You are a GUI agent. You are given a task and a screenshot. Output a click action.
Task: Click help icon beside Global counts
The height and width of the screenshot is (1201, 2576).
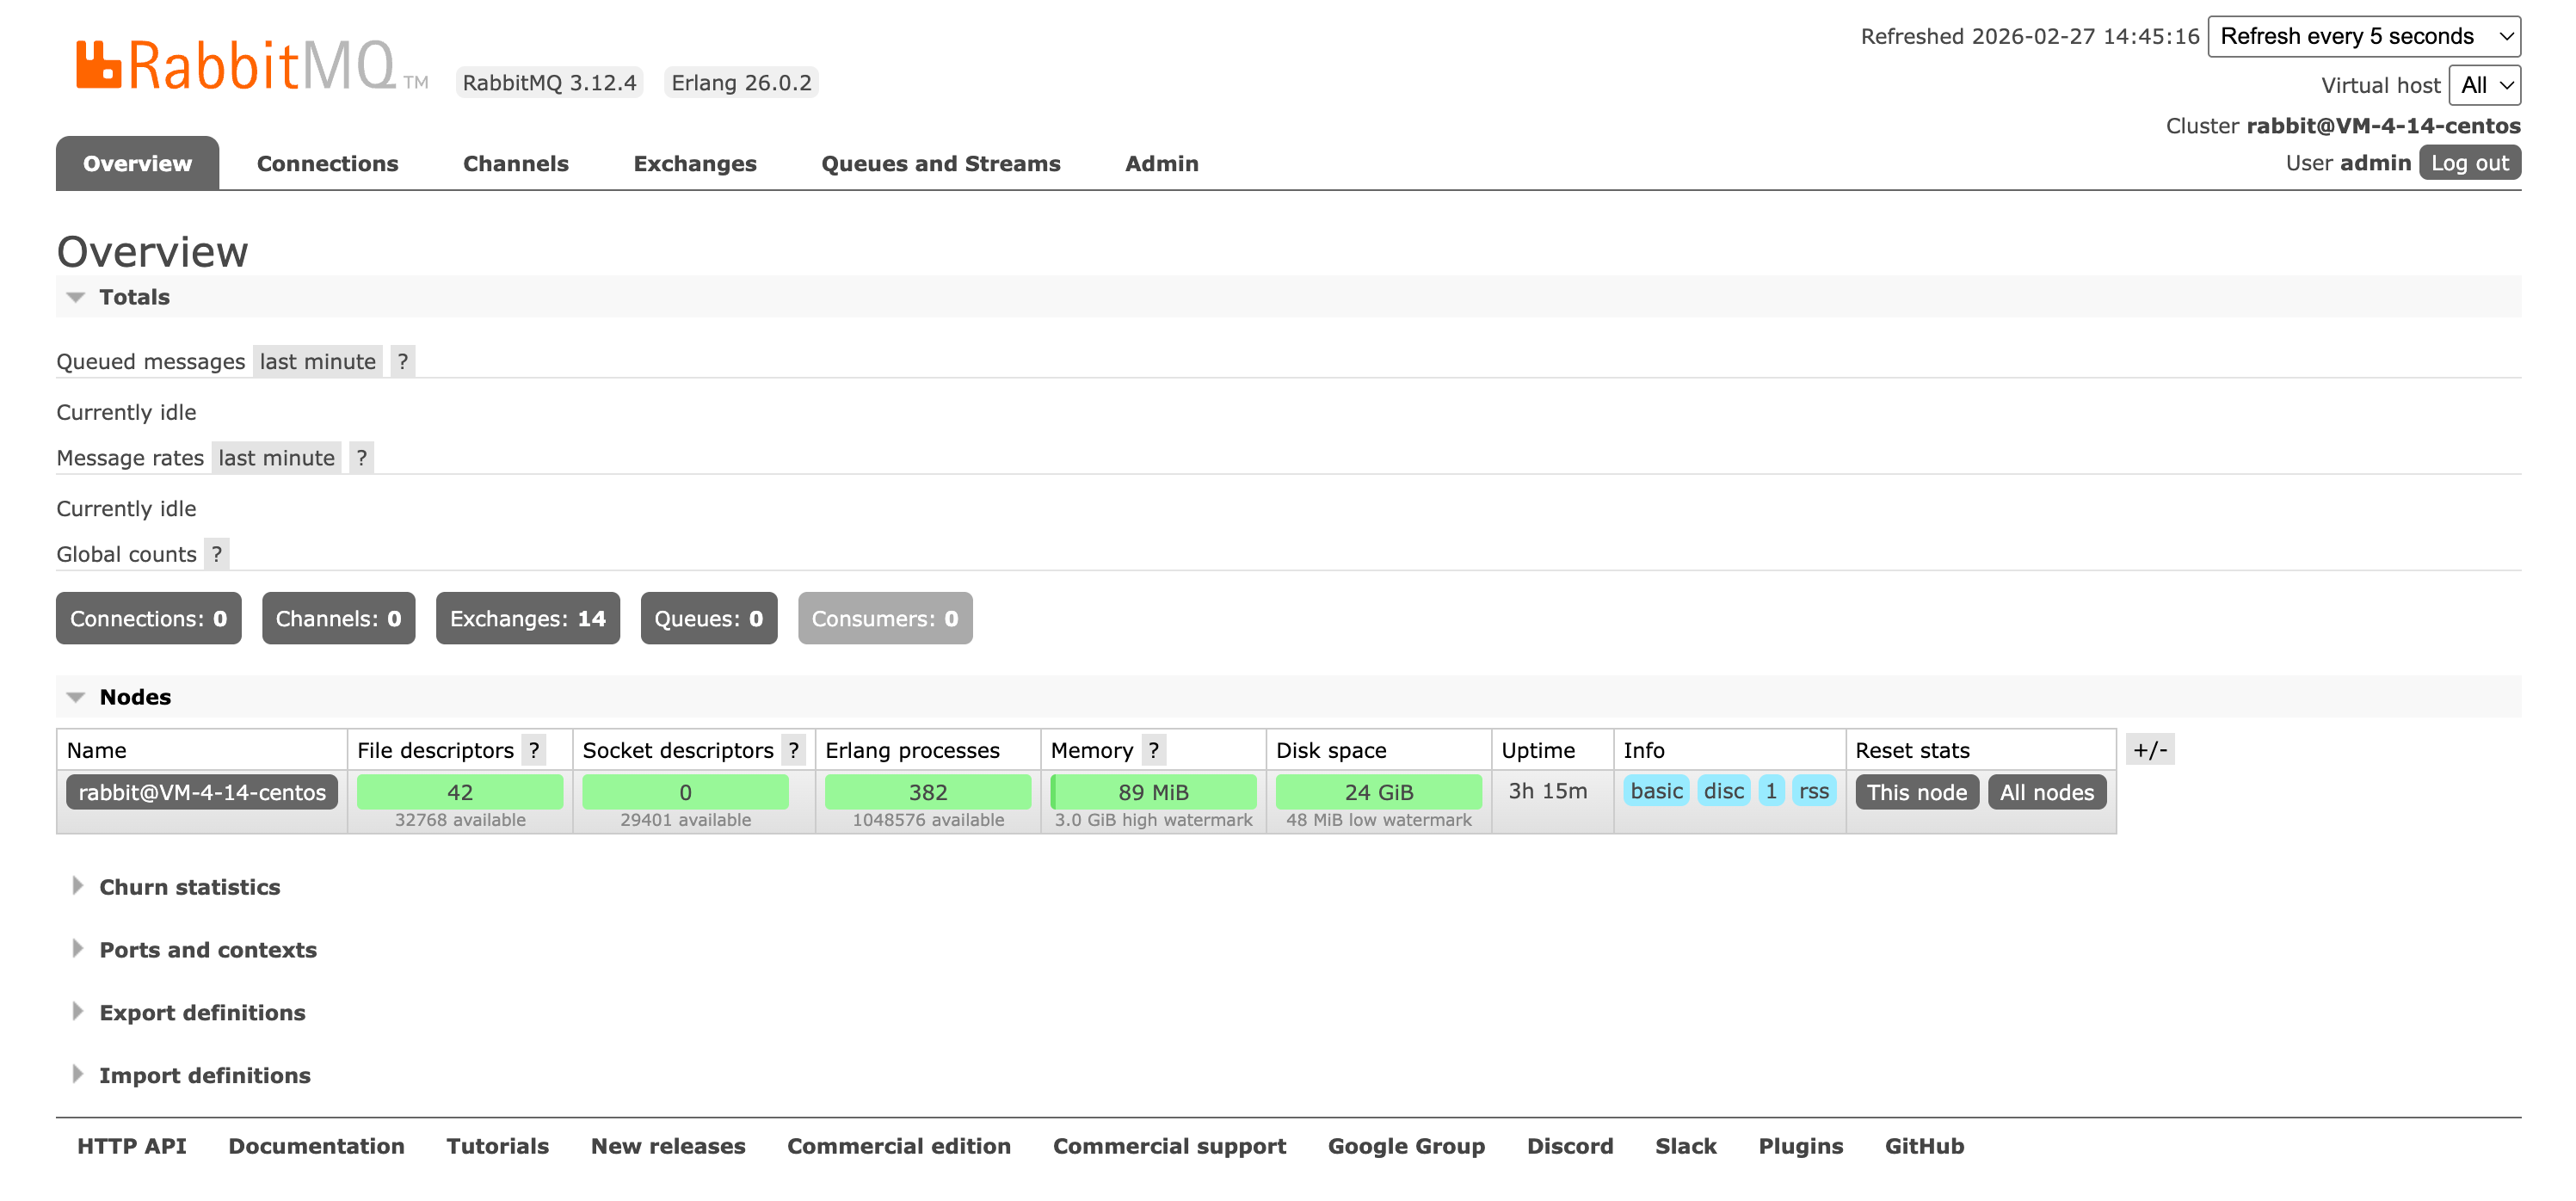216,553
